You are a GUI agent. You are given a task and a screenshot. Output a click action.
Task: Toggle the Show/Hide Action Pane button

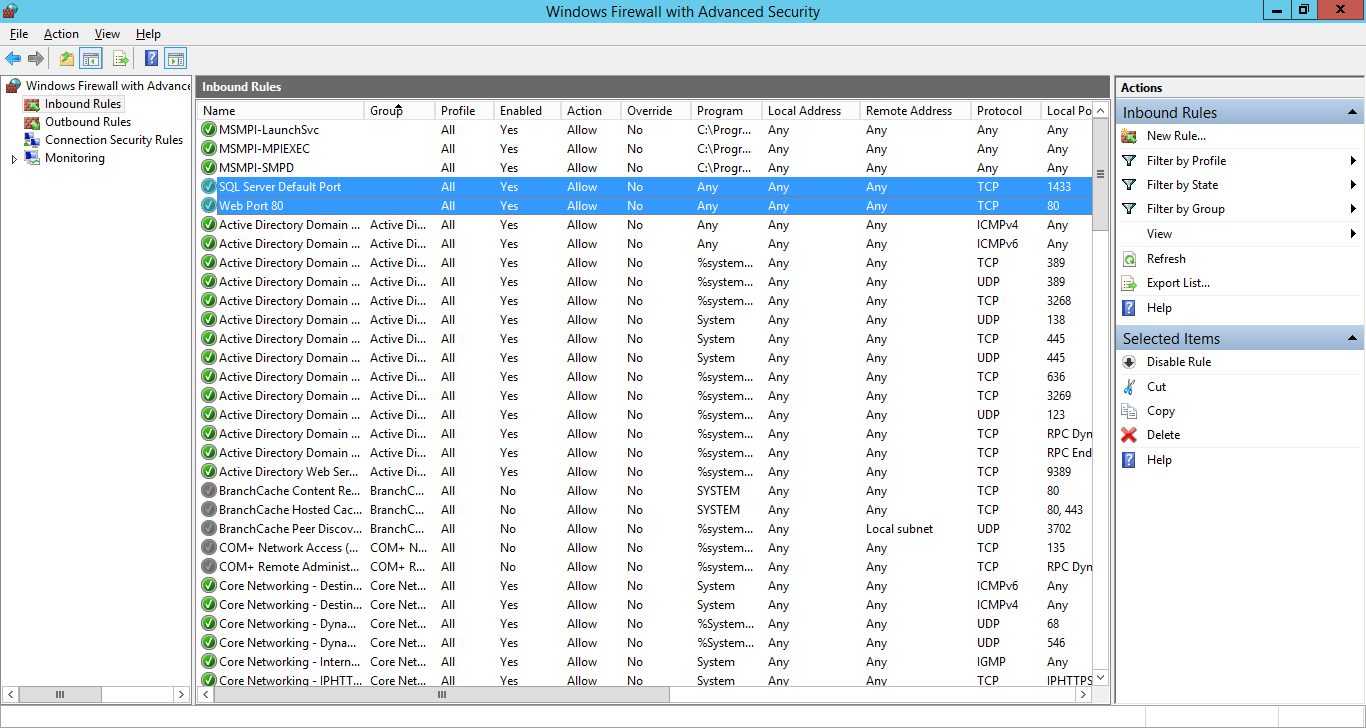point(176,59)
